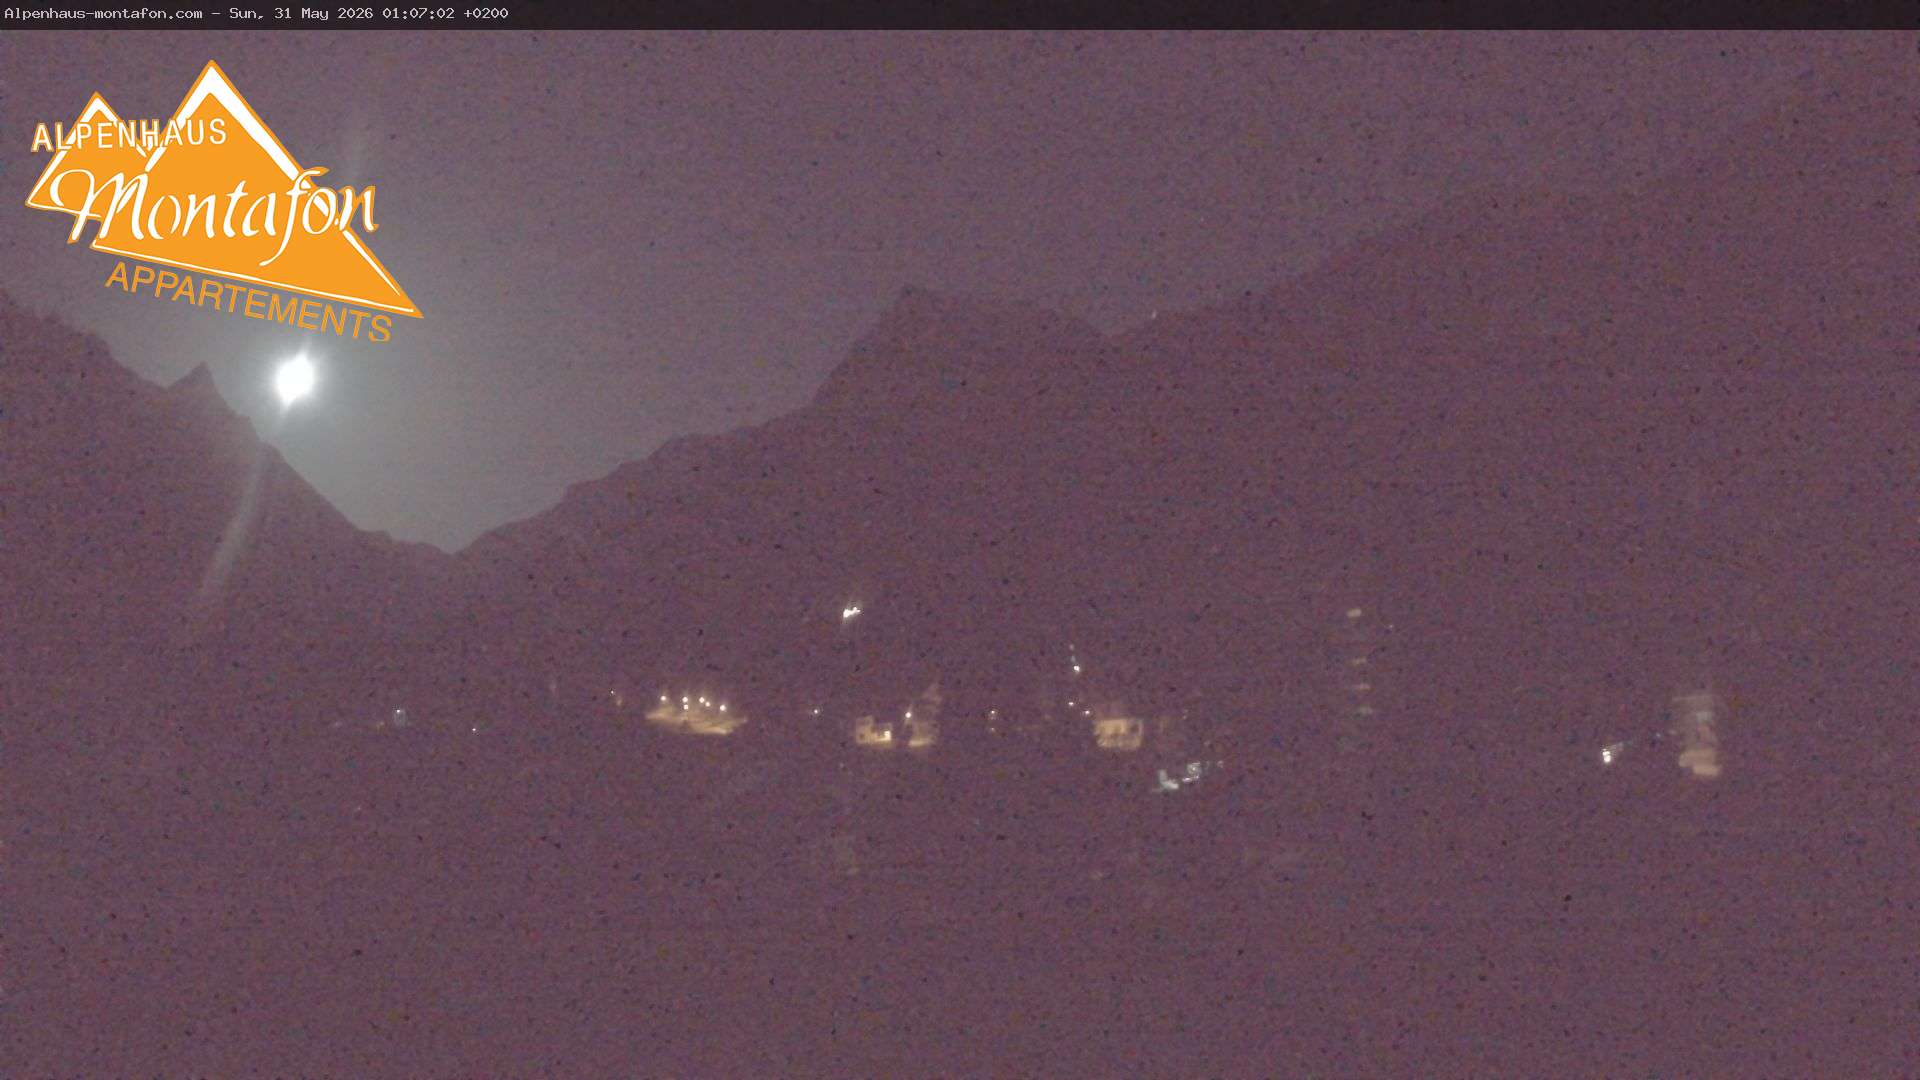Click the glowing building at far right

(x=1697, y=733)
